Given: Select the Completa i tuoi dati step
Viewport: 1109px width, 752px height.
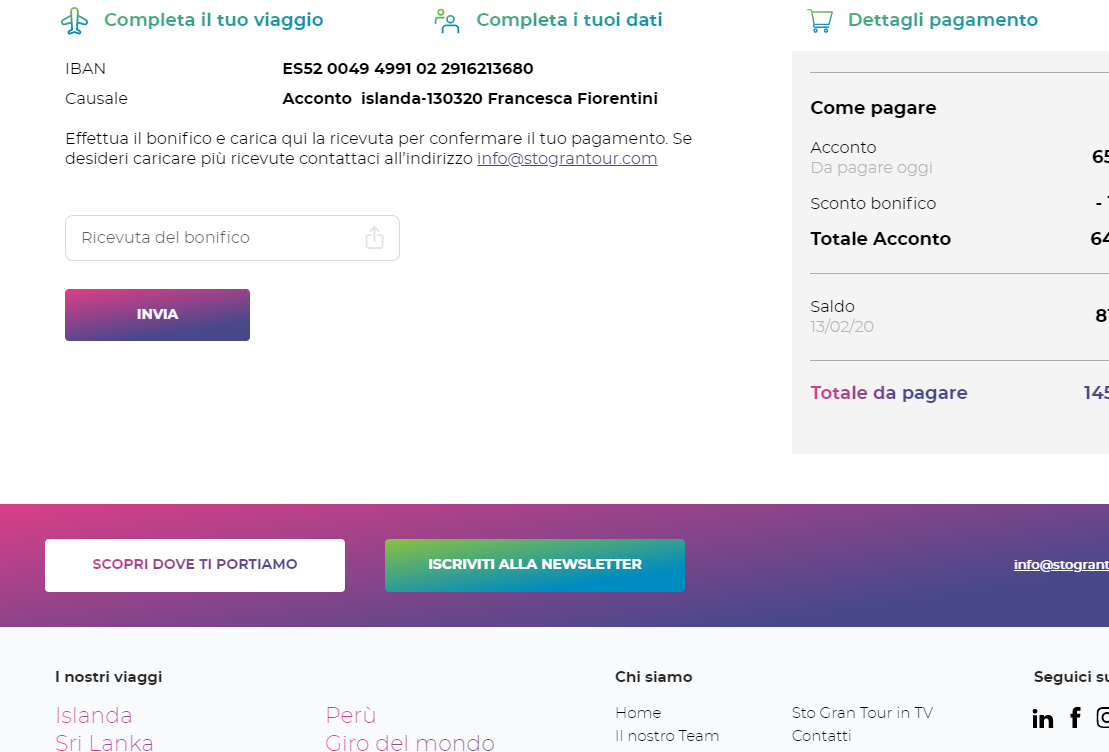Looking at the screenshot, I should click(x=569, y=20).
